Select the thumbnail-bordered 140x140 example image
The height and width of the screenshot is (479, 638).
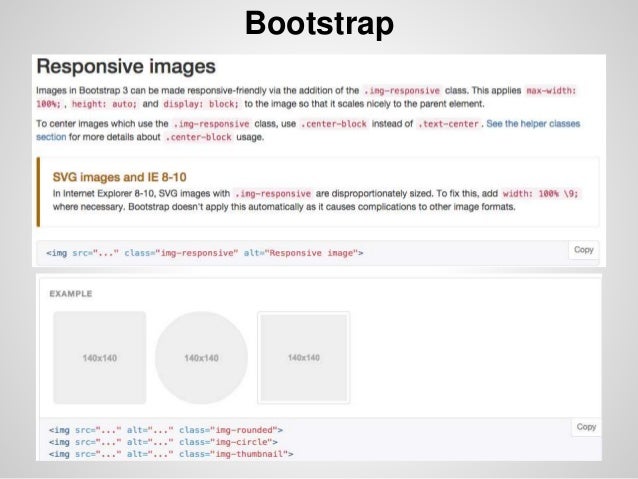304,358
